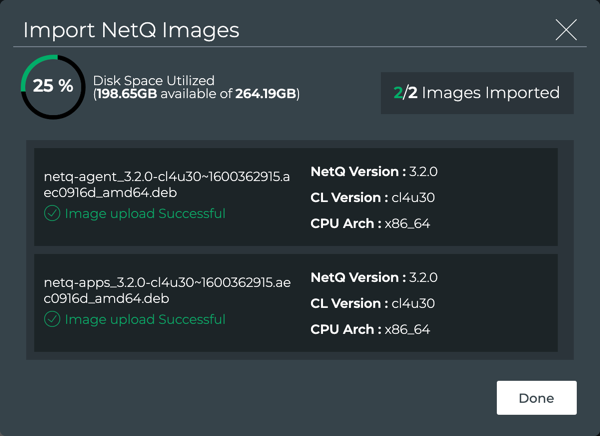Select the netq-apps .deb filename

click(x=138, y=291)
